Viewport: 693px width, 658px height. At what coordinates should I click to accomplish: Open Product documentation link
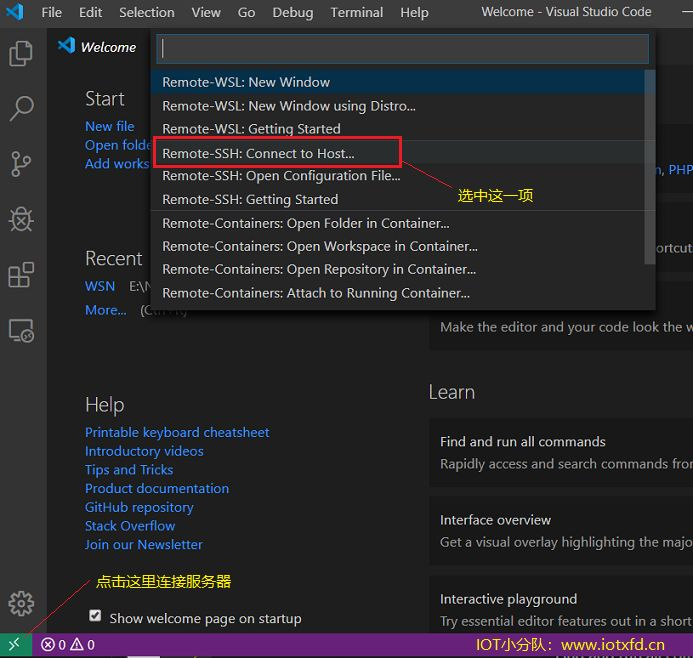click(x=157, y=488)
